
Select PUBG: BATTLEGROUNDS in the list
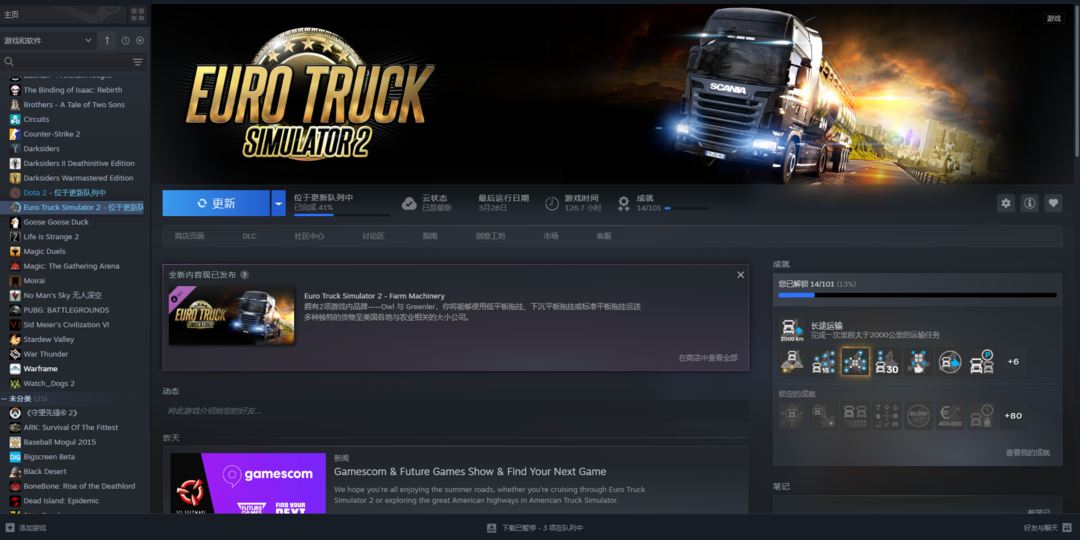[66, 310]
